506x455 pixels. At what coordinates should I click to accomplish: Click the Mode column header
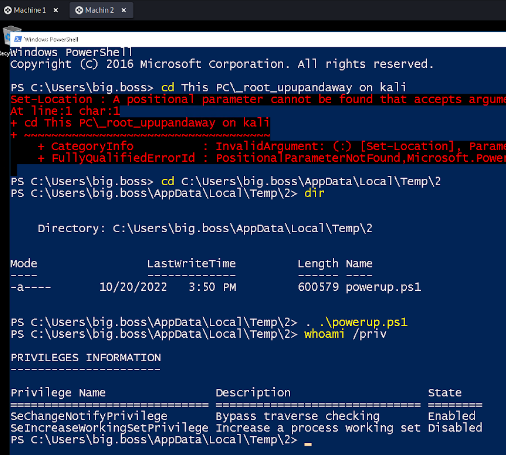24,263
